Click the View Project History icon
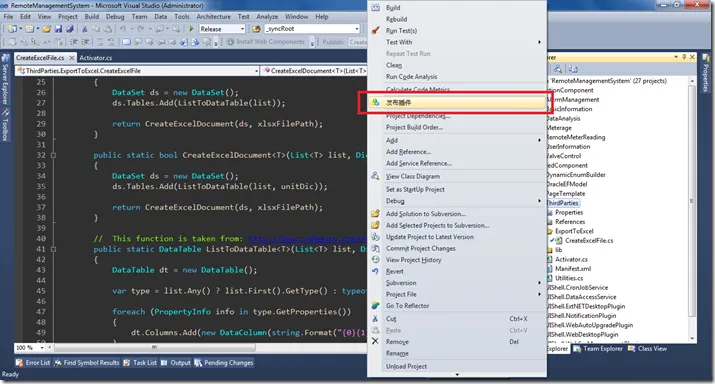The height and width of the screenshot is (384, 715). (375, 259)
